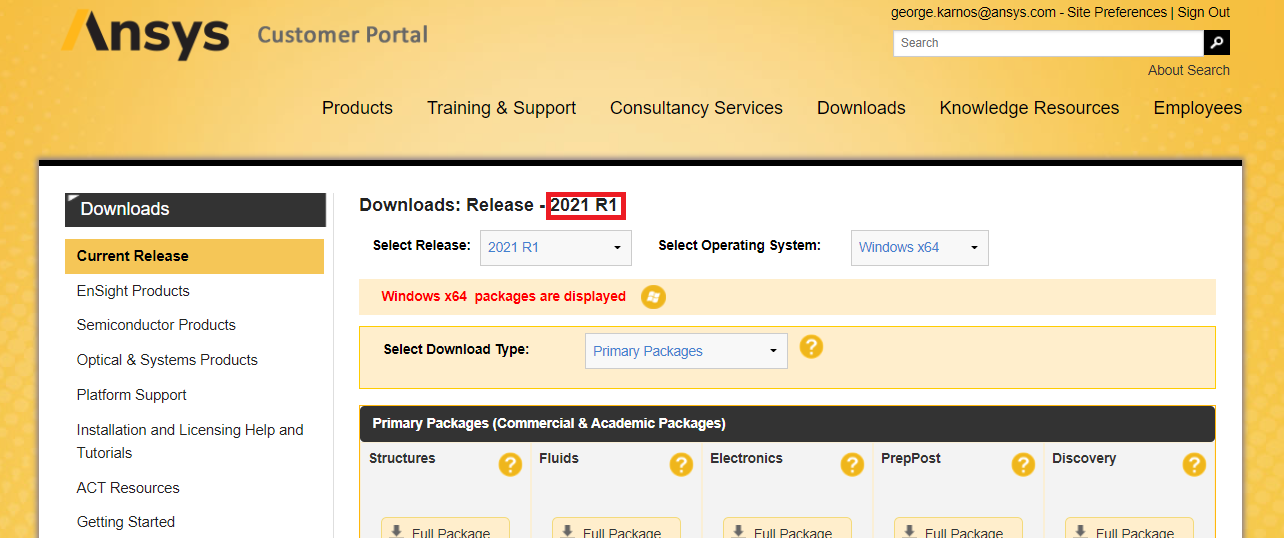
Task: Click the About Search link
Action: 1189,70
